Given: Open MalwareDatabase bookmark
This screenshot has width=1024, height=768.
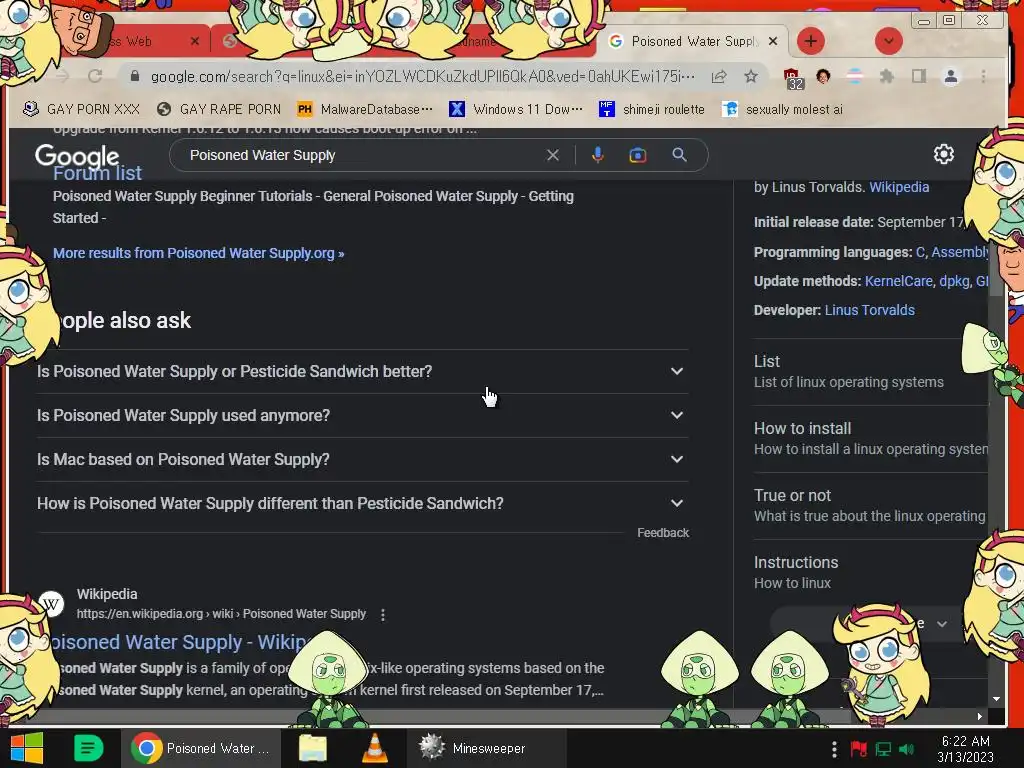Looking at the screenshot, I should tap(364, 109).
